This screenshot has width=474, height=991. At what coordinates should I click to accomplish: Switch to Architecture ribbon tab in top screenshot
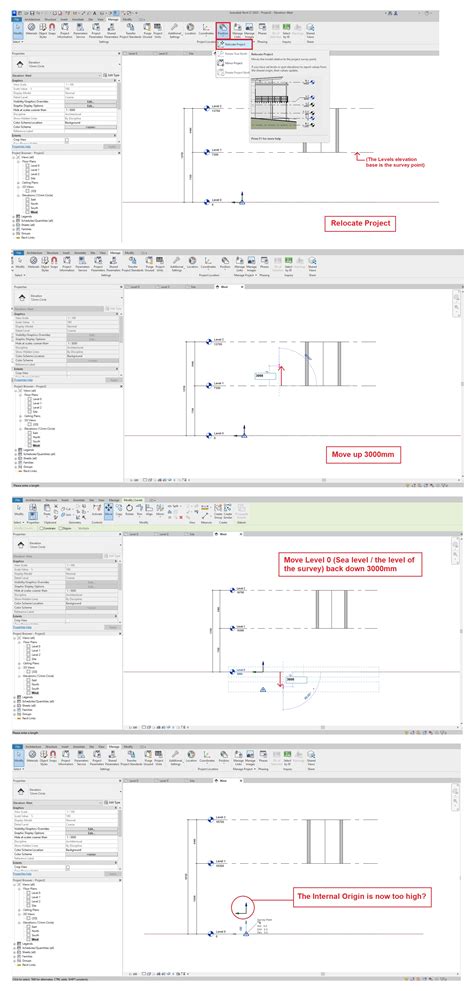coord(33,20)
